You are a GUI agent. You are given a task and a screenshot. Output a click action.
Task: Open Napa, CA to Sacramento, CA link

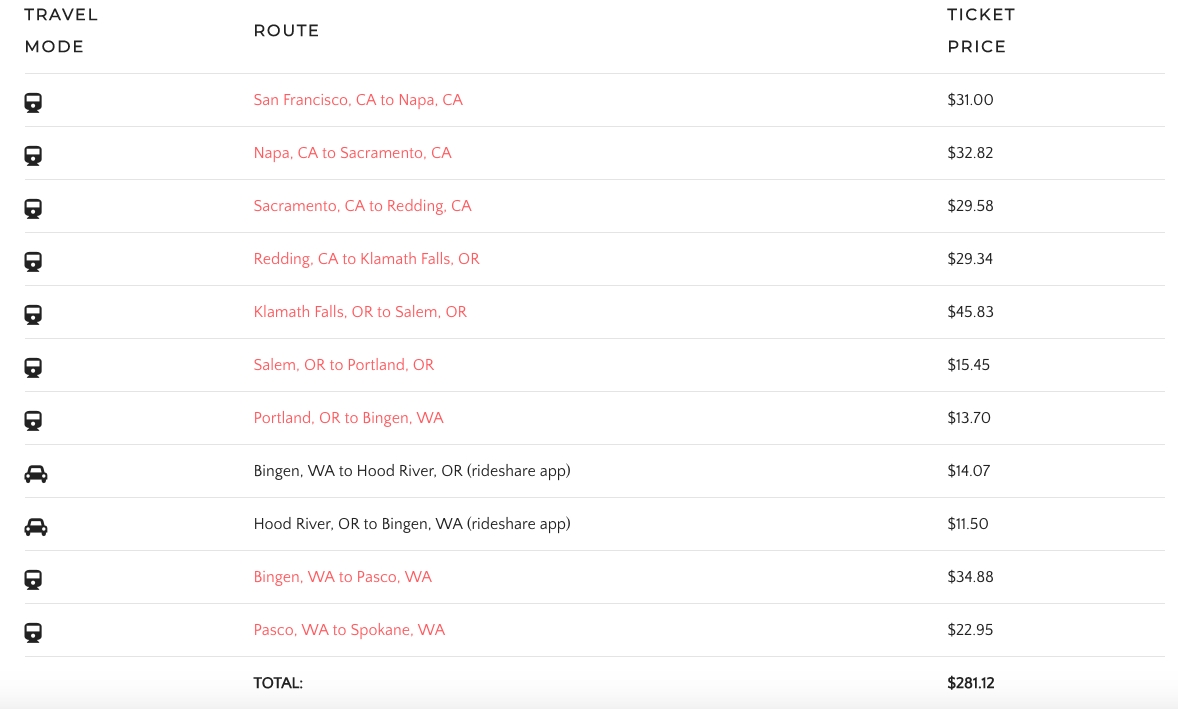coord(352,153)
